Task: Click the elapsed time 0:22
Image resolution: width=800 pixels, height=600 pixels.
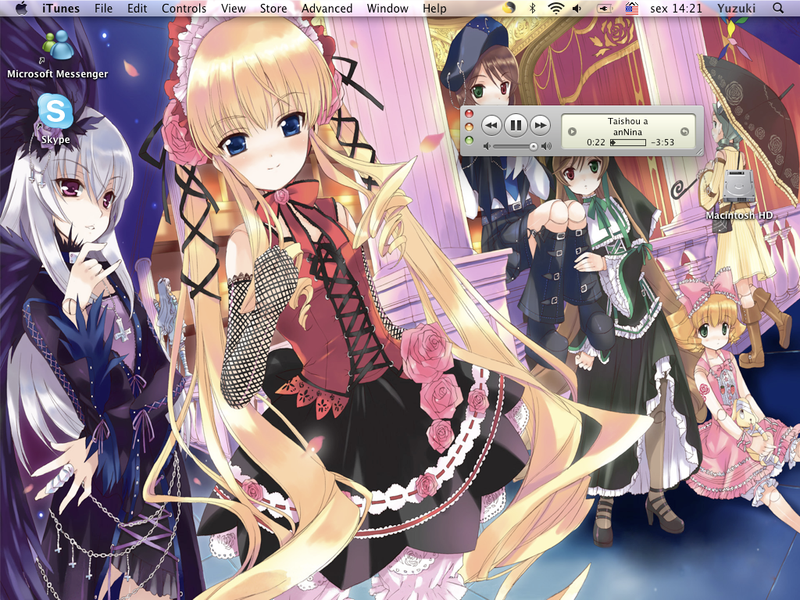Action: point(595,142)
